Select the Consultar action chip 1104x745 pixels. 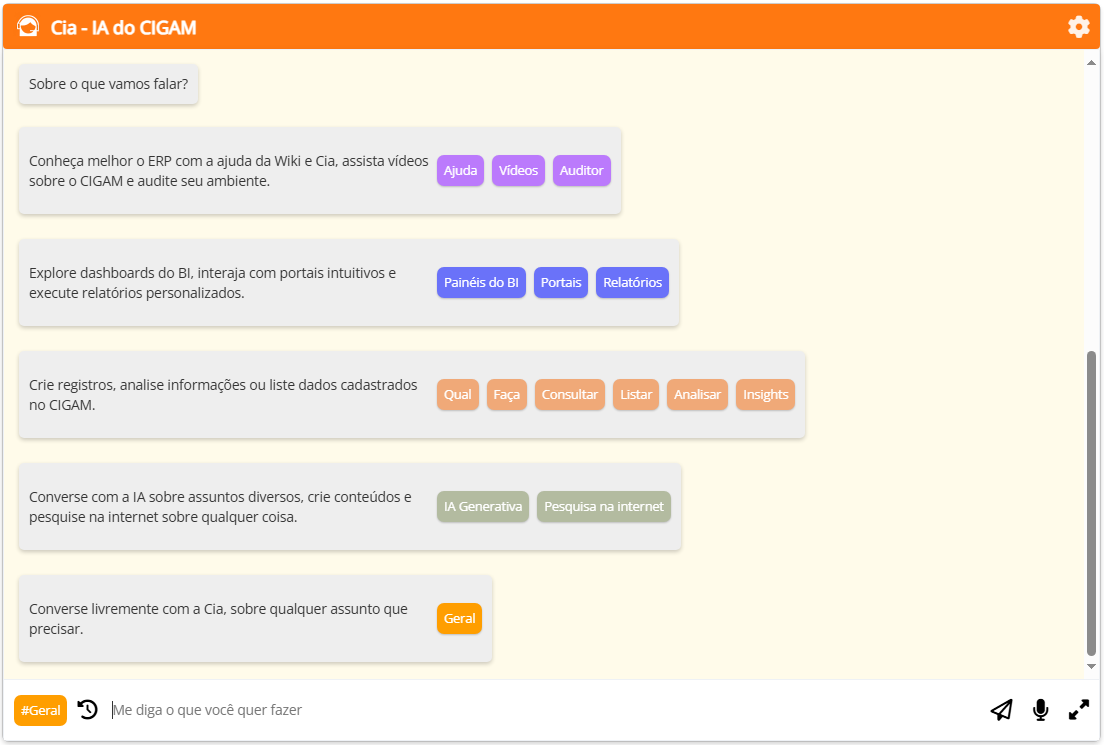570,394
